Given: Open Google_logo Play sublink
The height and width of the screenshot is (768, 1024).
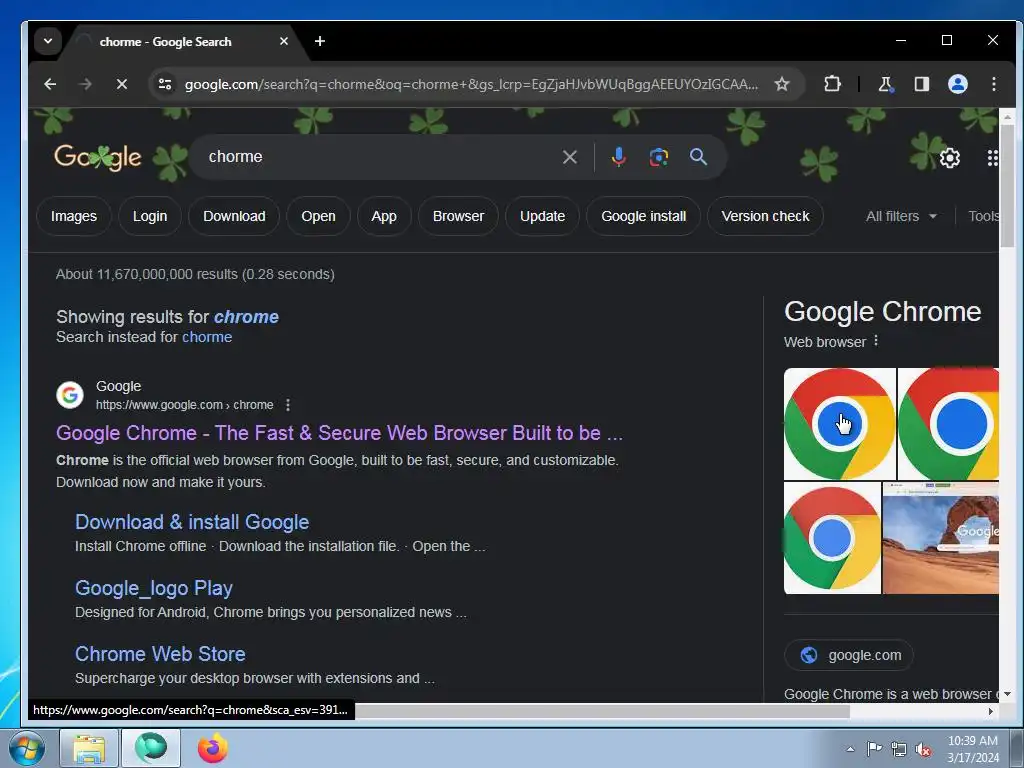Looking at the screenshot, I should point(153,588).
